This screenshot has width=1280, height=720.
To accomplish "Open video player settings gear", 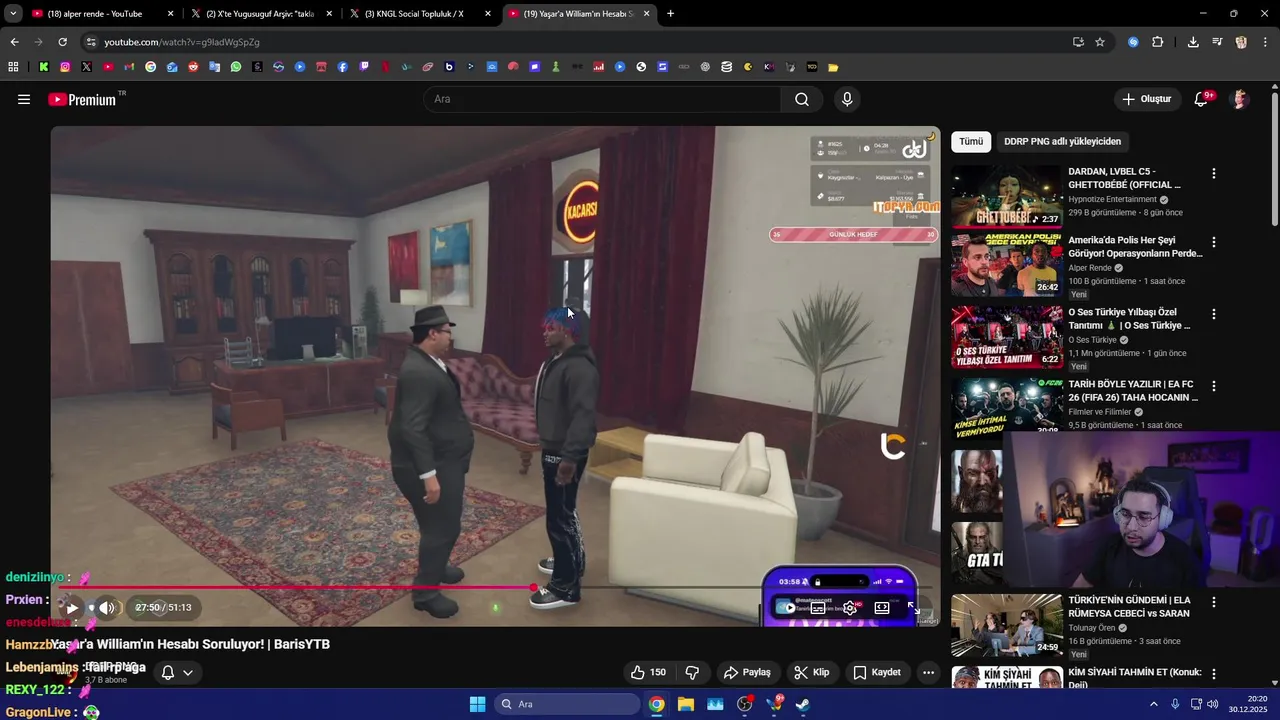I will click(850, 608).
